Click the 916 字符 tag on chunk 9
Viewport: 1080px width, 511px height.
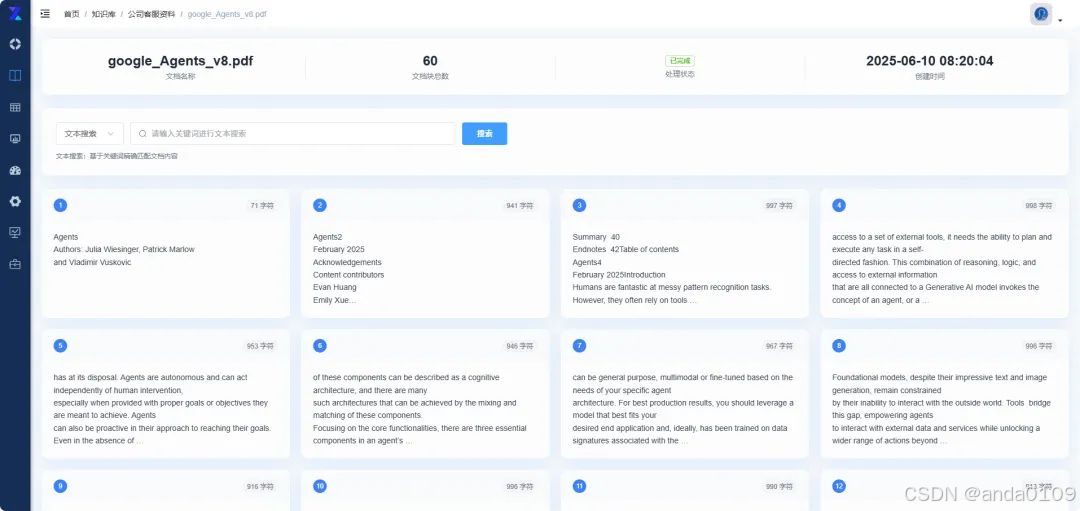(260, 486)
